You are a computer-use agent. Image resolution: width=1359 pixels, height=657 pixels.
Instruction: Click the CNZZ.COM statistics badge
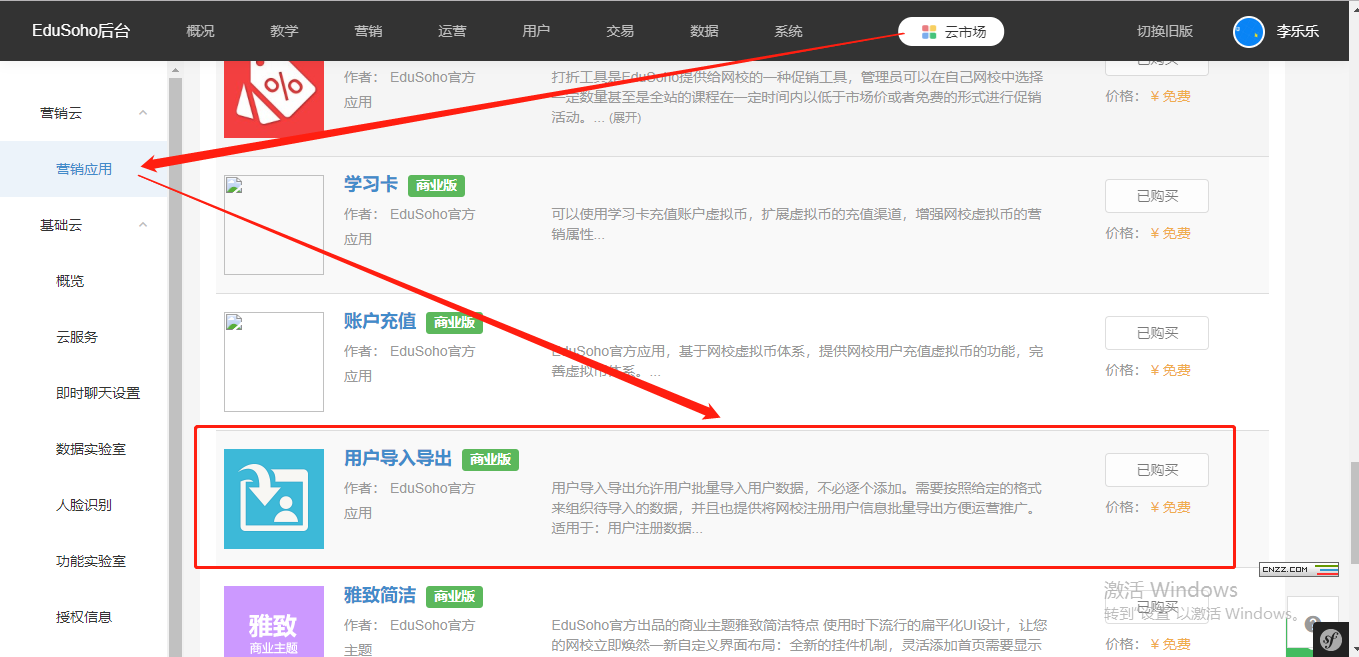pyautogui.click(x=1299, y=569)
